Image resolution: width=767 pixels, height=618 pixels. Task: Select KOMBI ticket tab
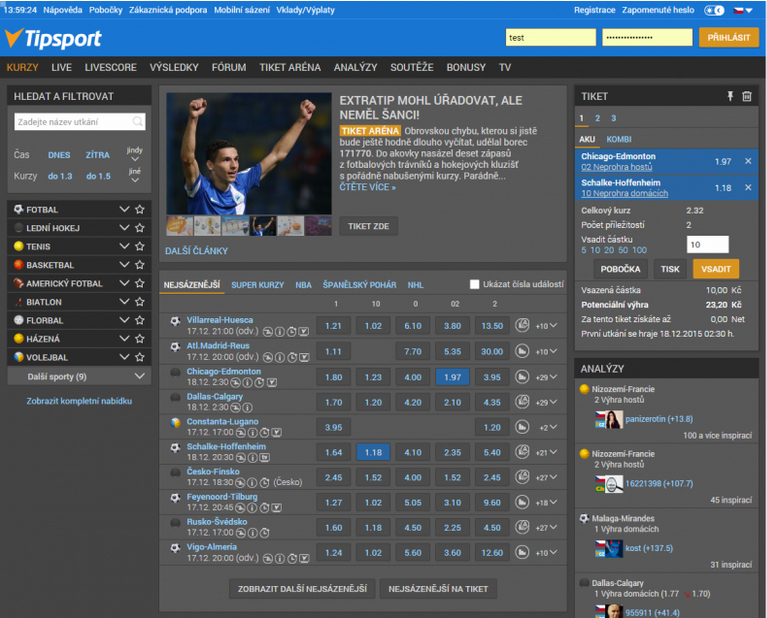(x=619, y=139)
